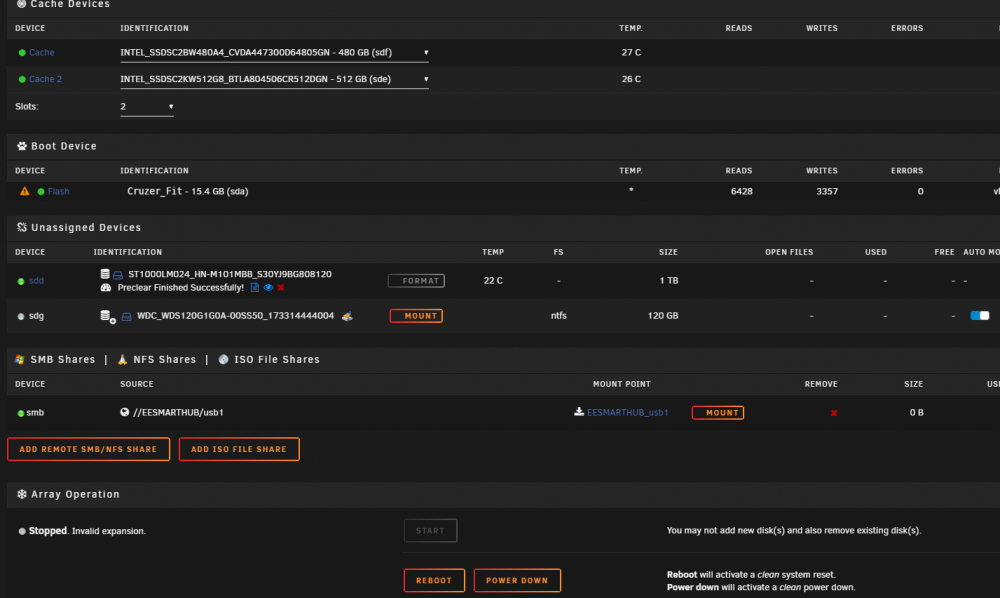1000x598 pixels.
Task: Open the EESMARTHUB_usb1 mount point link
Action: (628, 412)
